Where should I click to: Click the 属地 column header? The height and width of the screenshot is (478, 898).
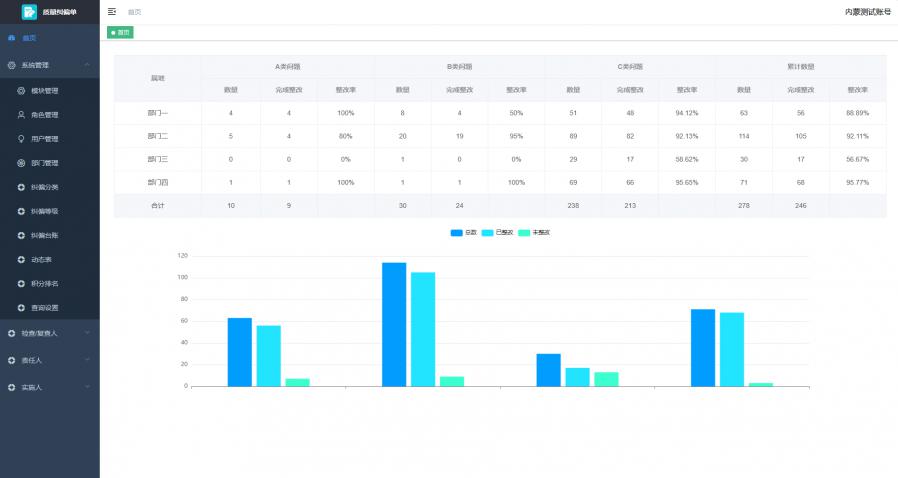pyautogui.click(x=157, y=78)
